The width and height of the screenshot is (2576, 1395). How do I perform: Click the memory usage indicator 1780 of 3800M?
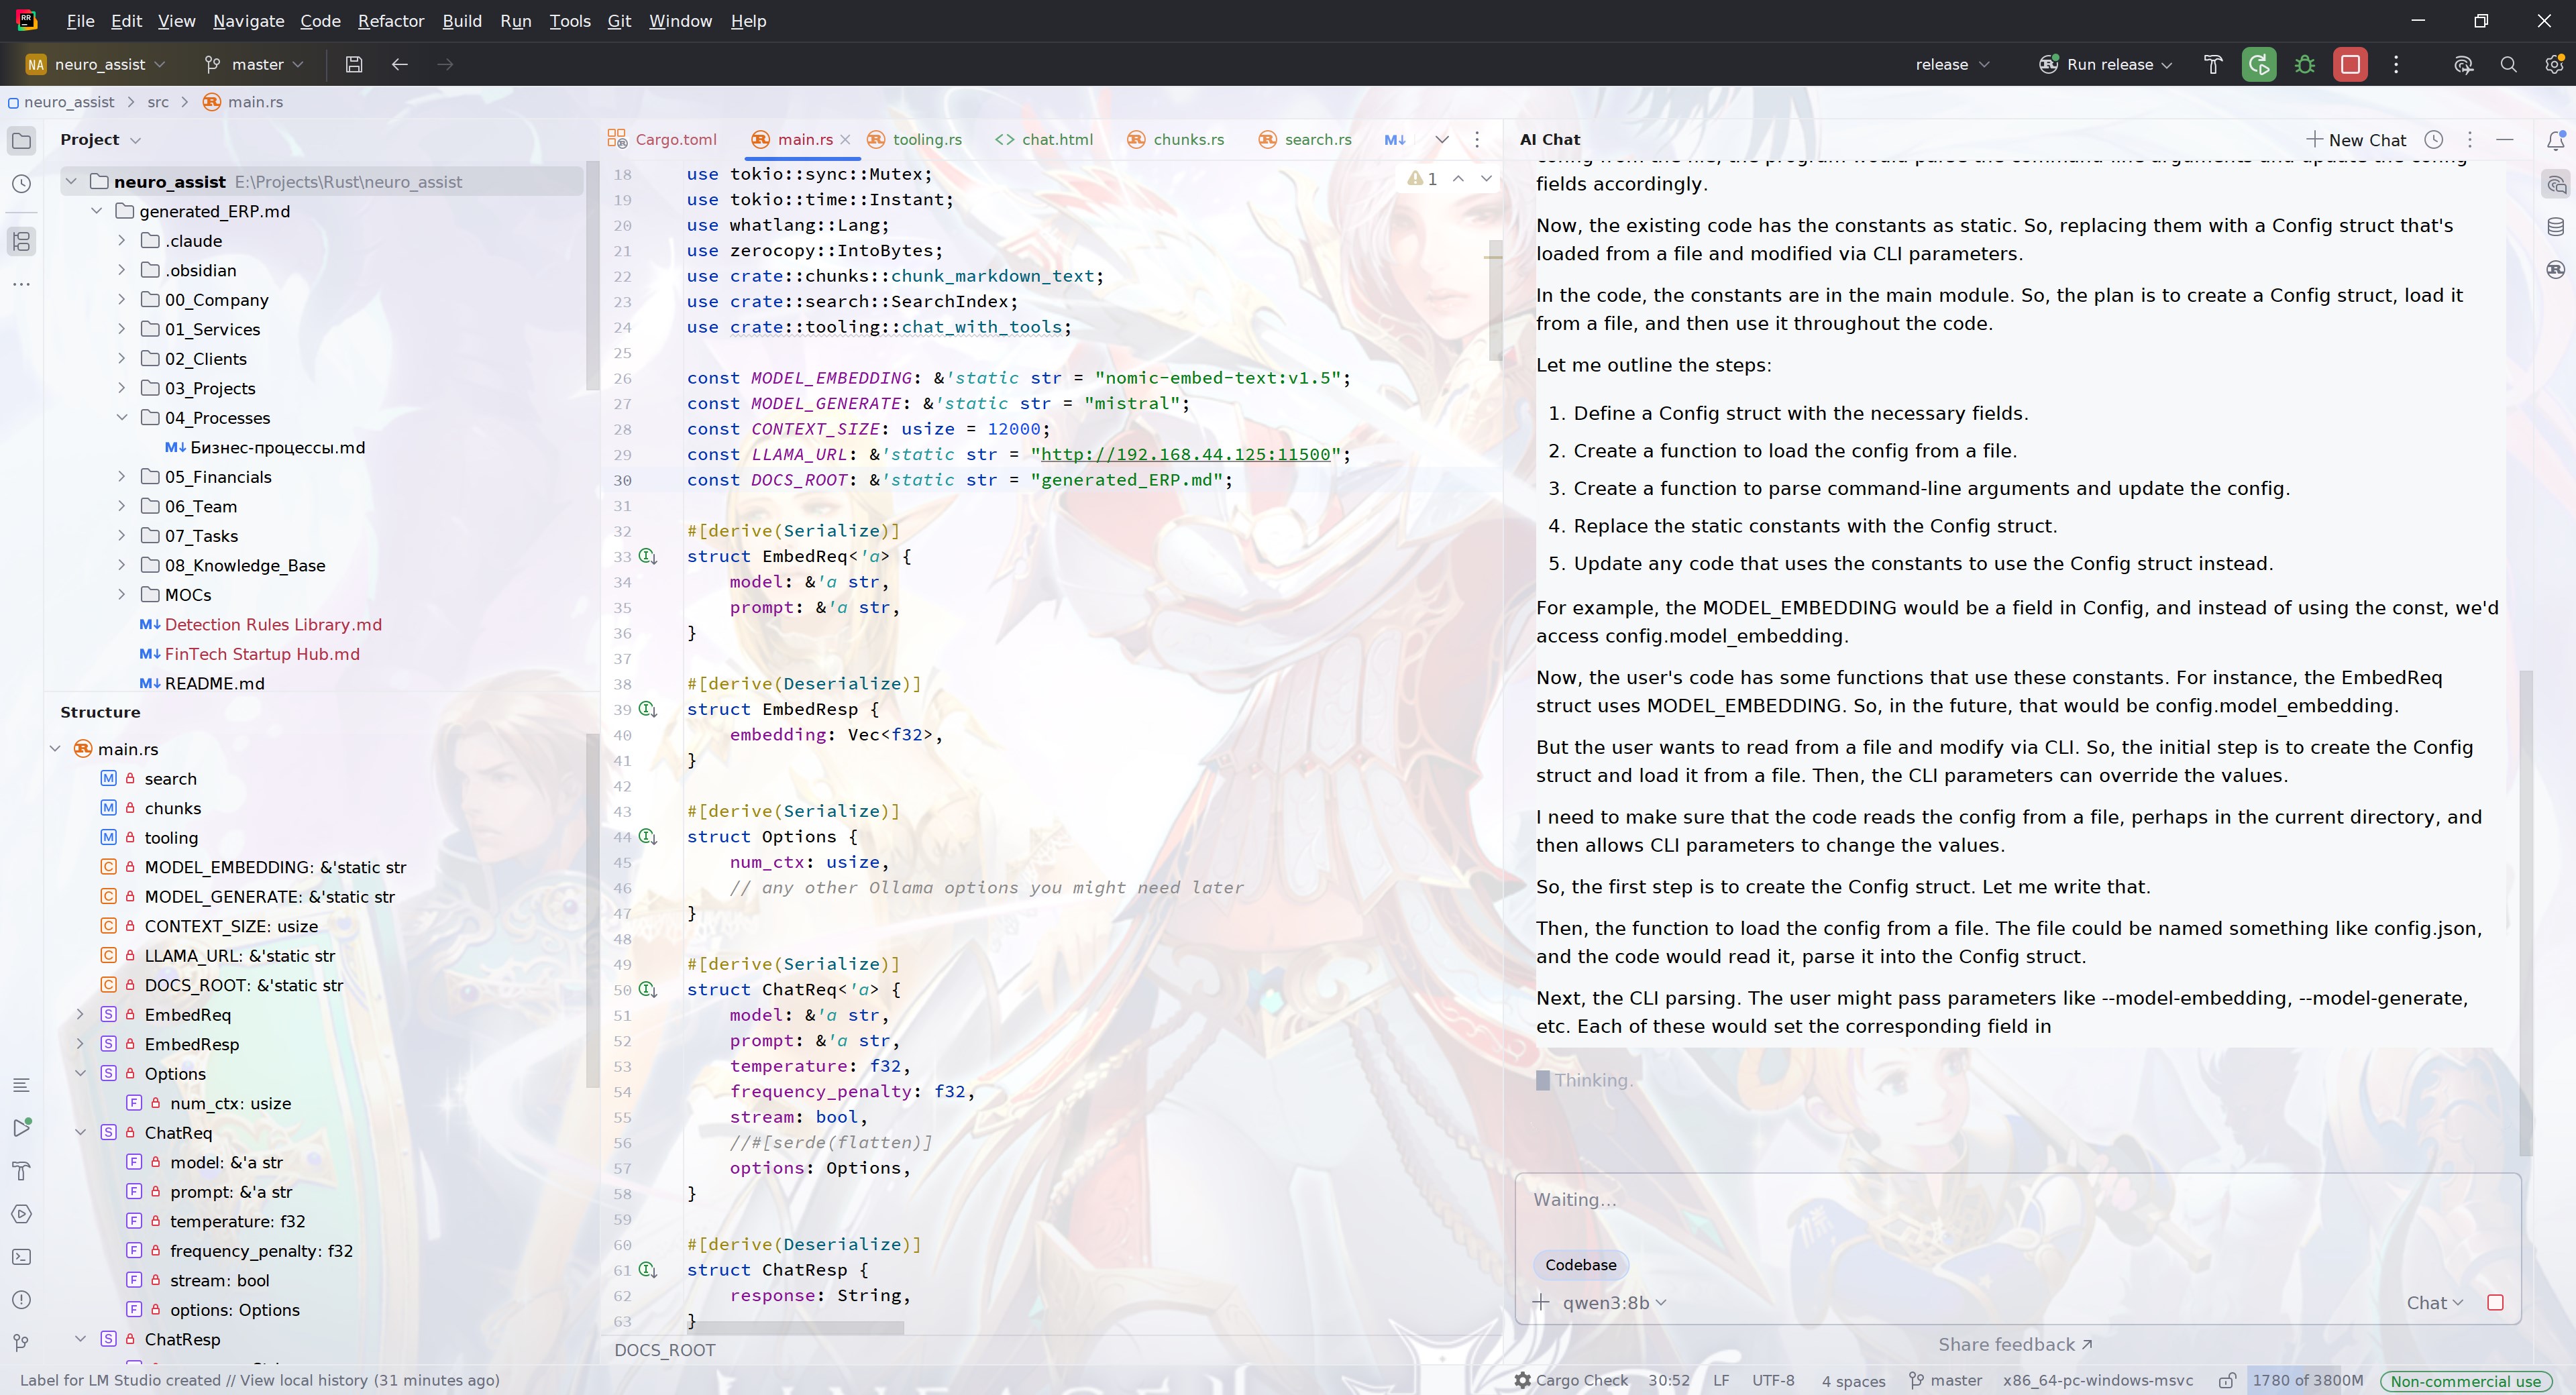2306,1381
